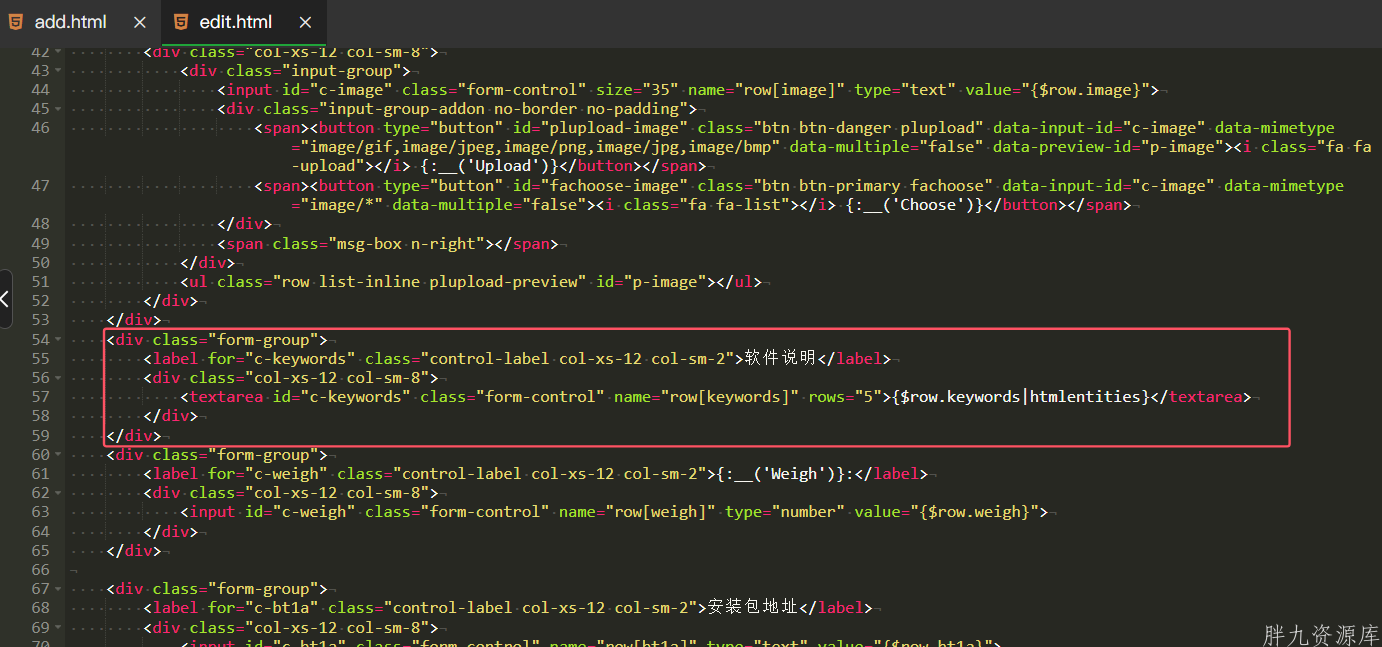
Task: Click data-preview-id="p-image" on line 46
Action: point(1110,148)
